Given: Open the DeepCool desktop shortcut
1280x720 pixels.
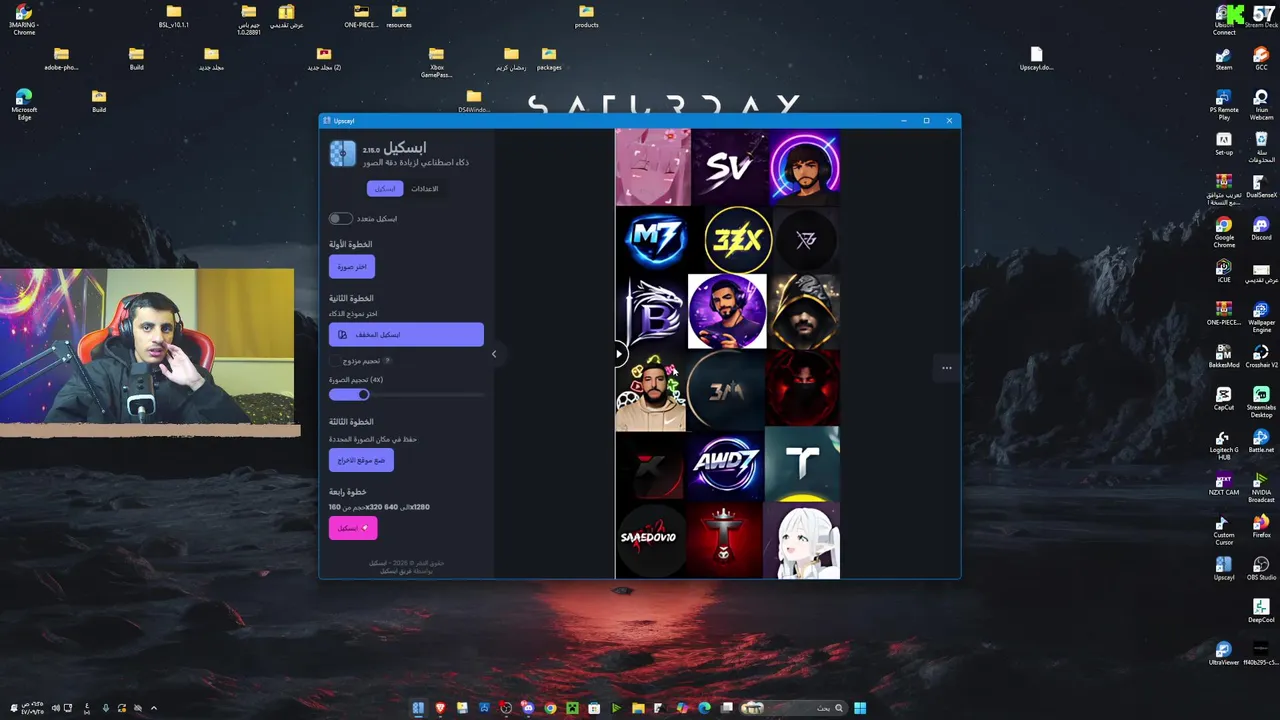Looking at the screenshot, I should point(1261,611).
